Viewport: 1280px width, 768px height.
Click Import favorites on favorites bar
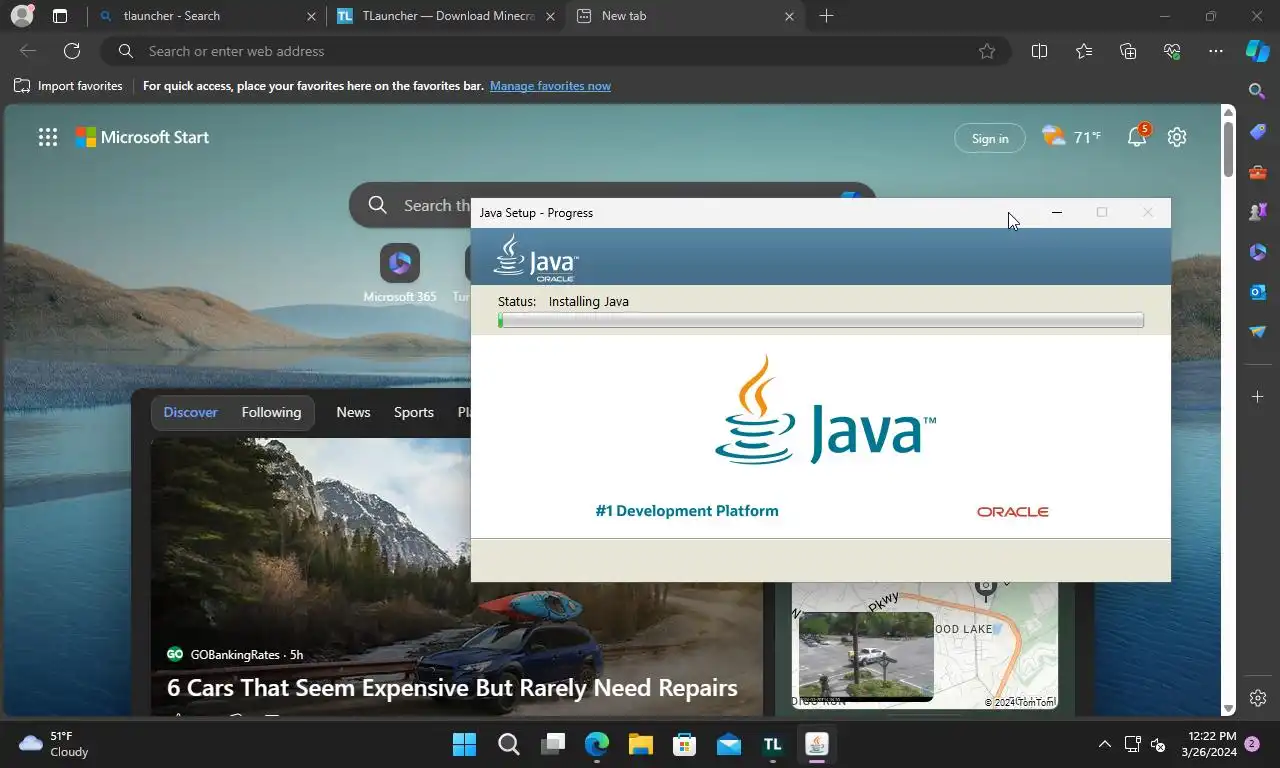[68, 86]
